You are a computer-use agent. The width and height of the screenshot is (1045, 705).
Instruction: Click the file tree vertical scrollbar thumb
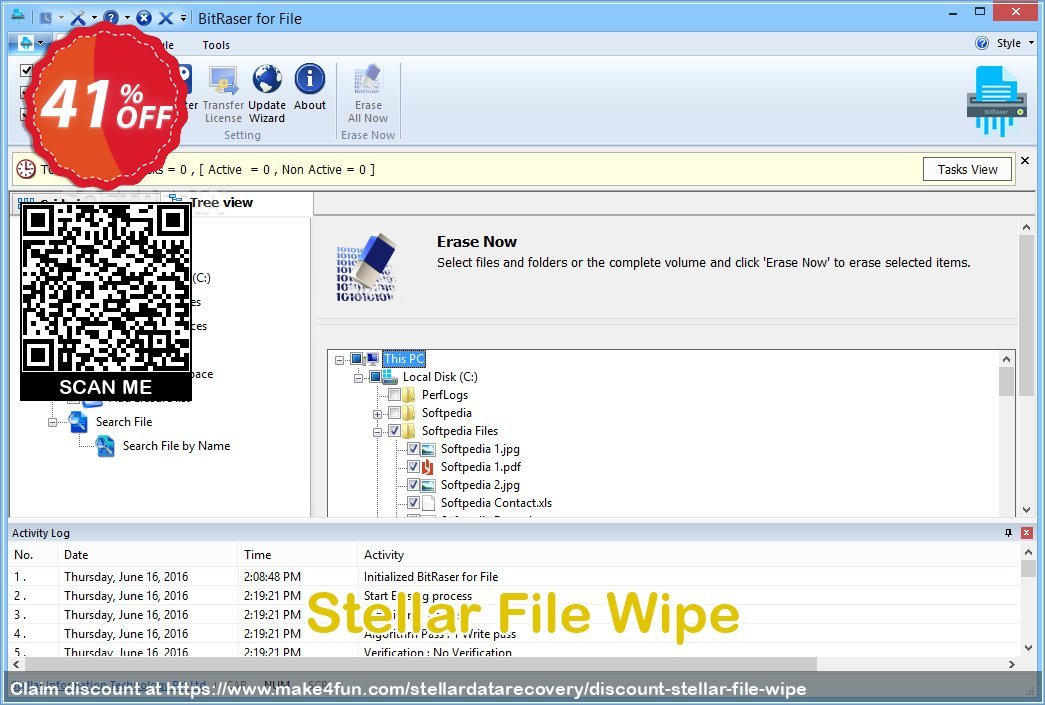pyautogui.click(x=1006, y=381)
